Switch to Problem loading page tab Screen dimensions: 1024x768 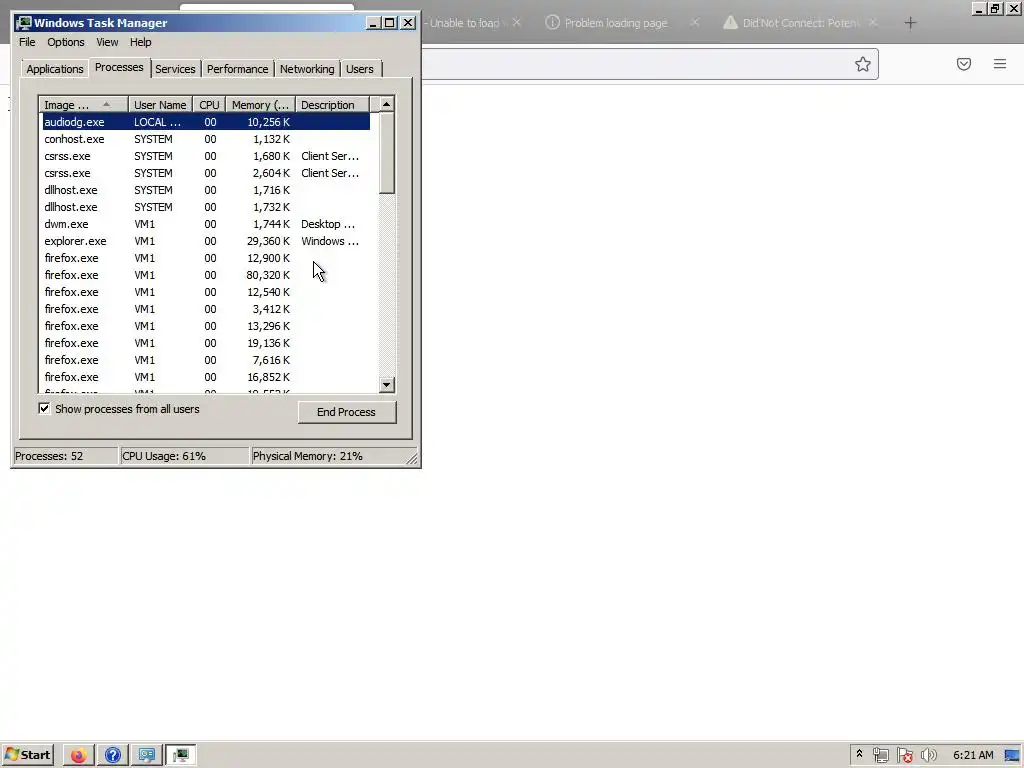(x=616, y=23)
